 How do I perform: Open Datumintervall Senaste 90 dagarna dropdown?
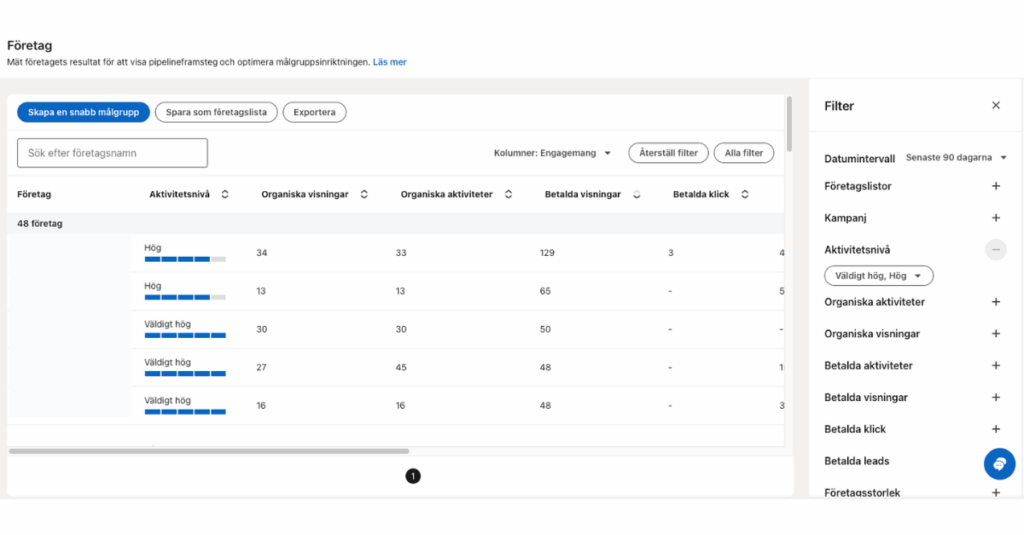coord(955,158)
